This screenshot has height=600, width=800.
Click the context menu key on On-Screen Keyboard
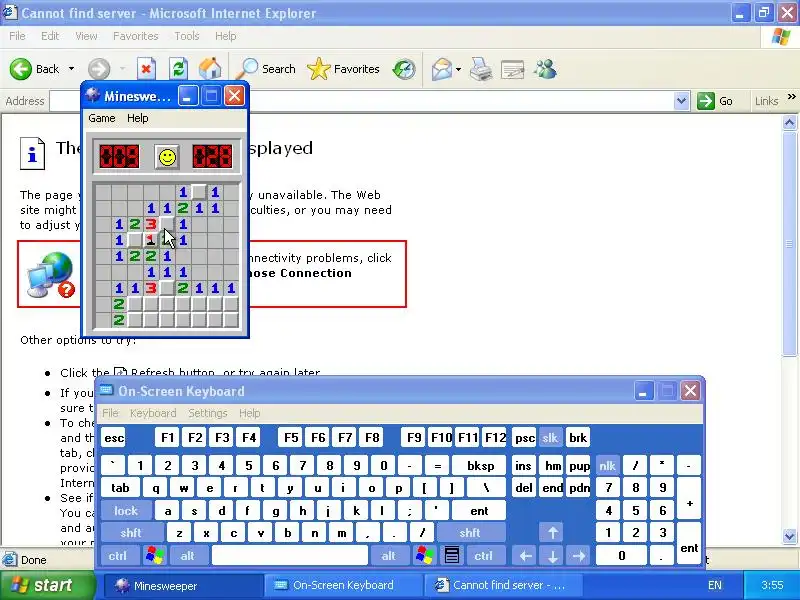click(x=452, y=555)
